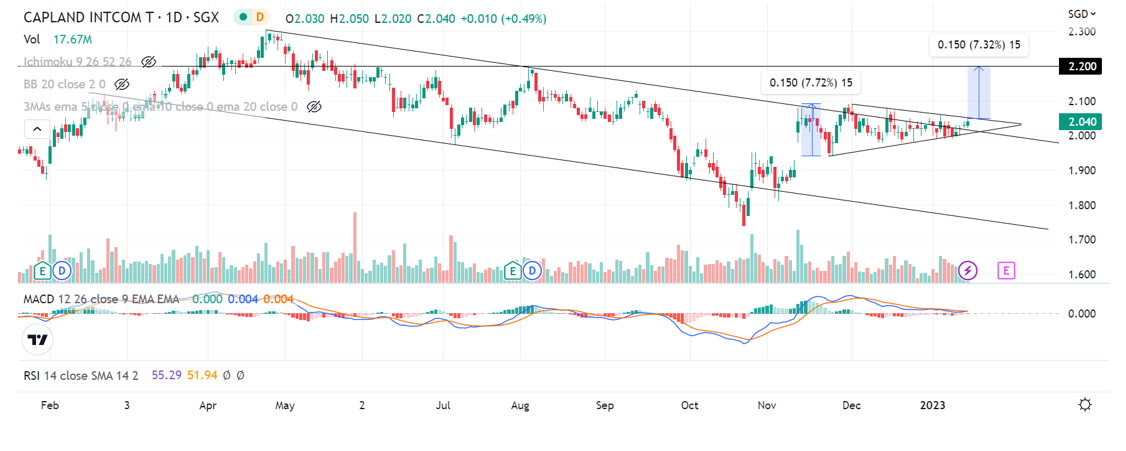
Task: Click the Aug date on time axis
Action: tap(521, 405)
